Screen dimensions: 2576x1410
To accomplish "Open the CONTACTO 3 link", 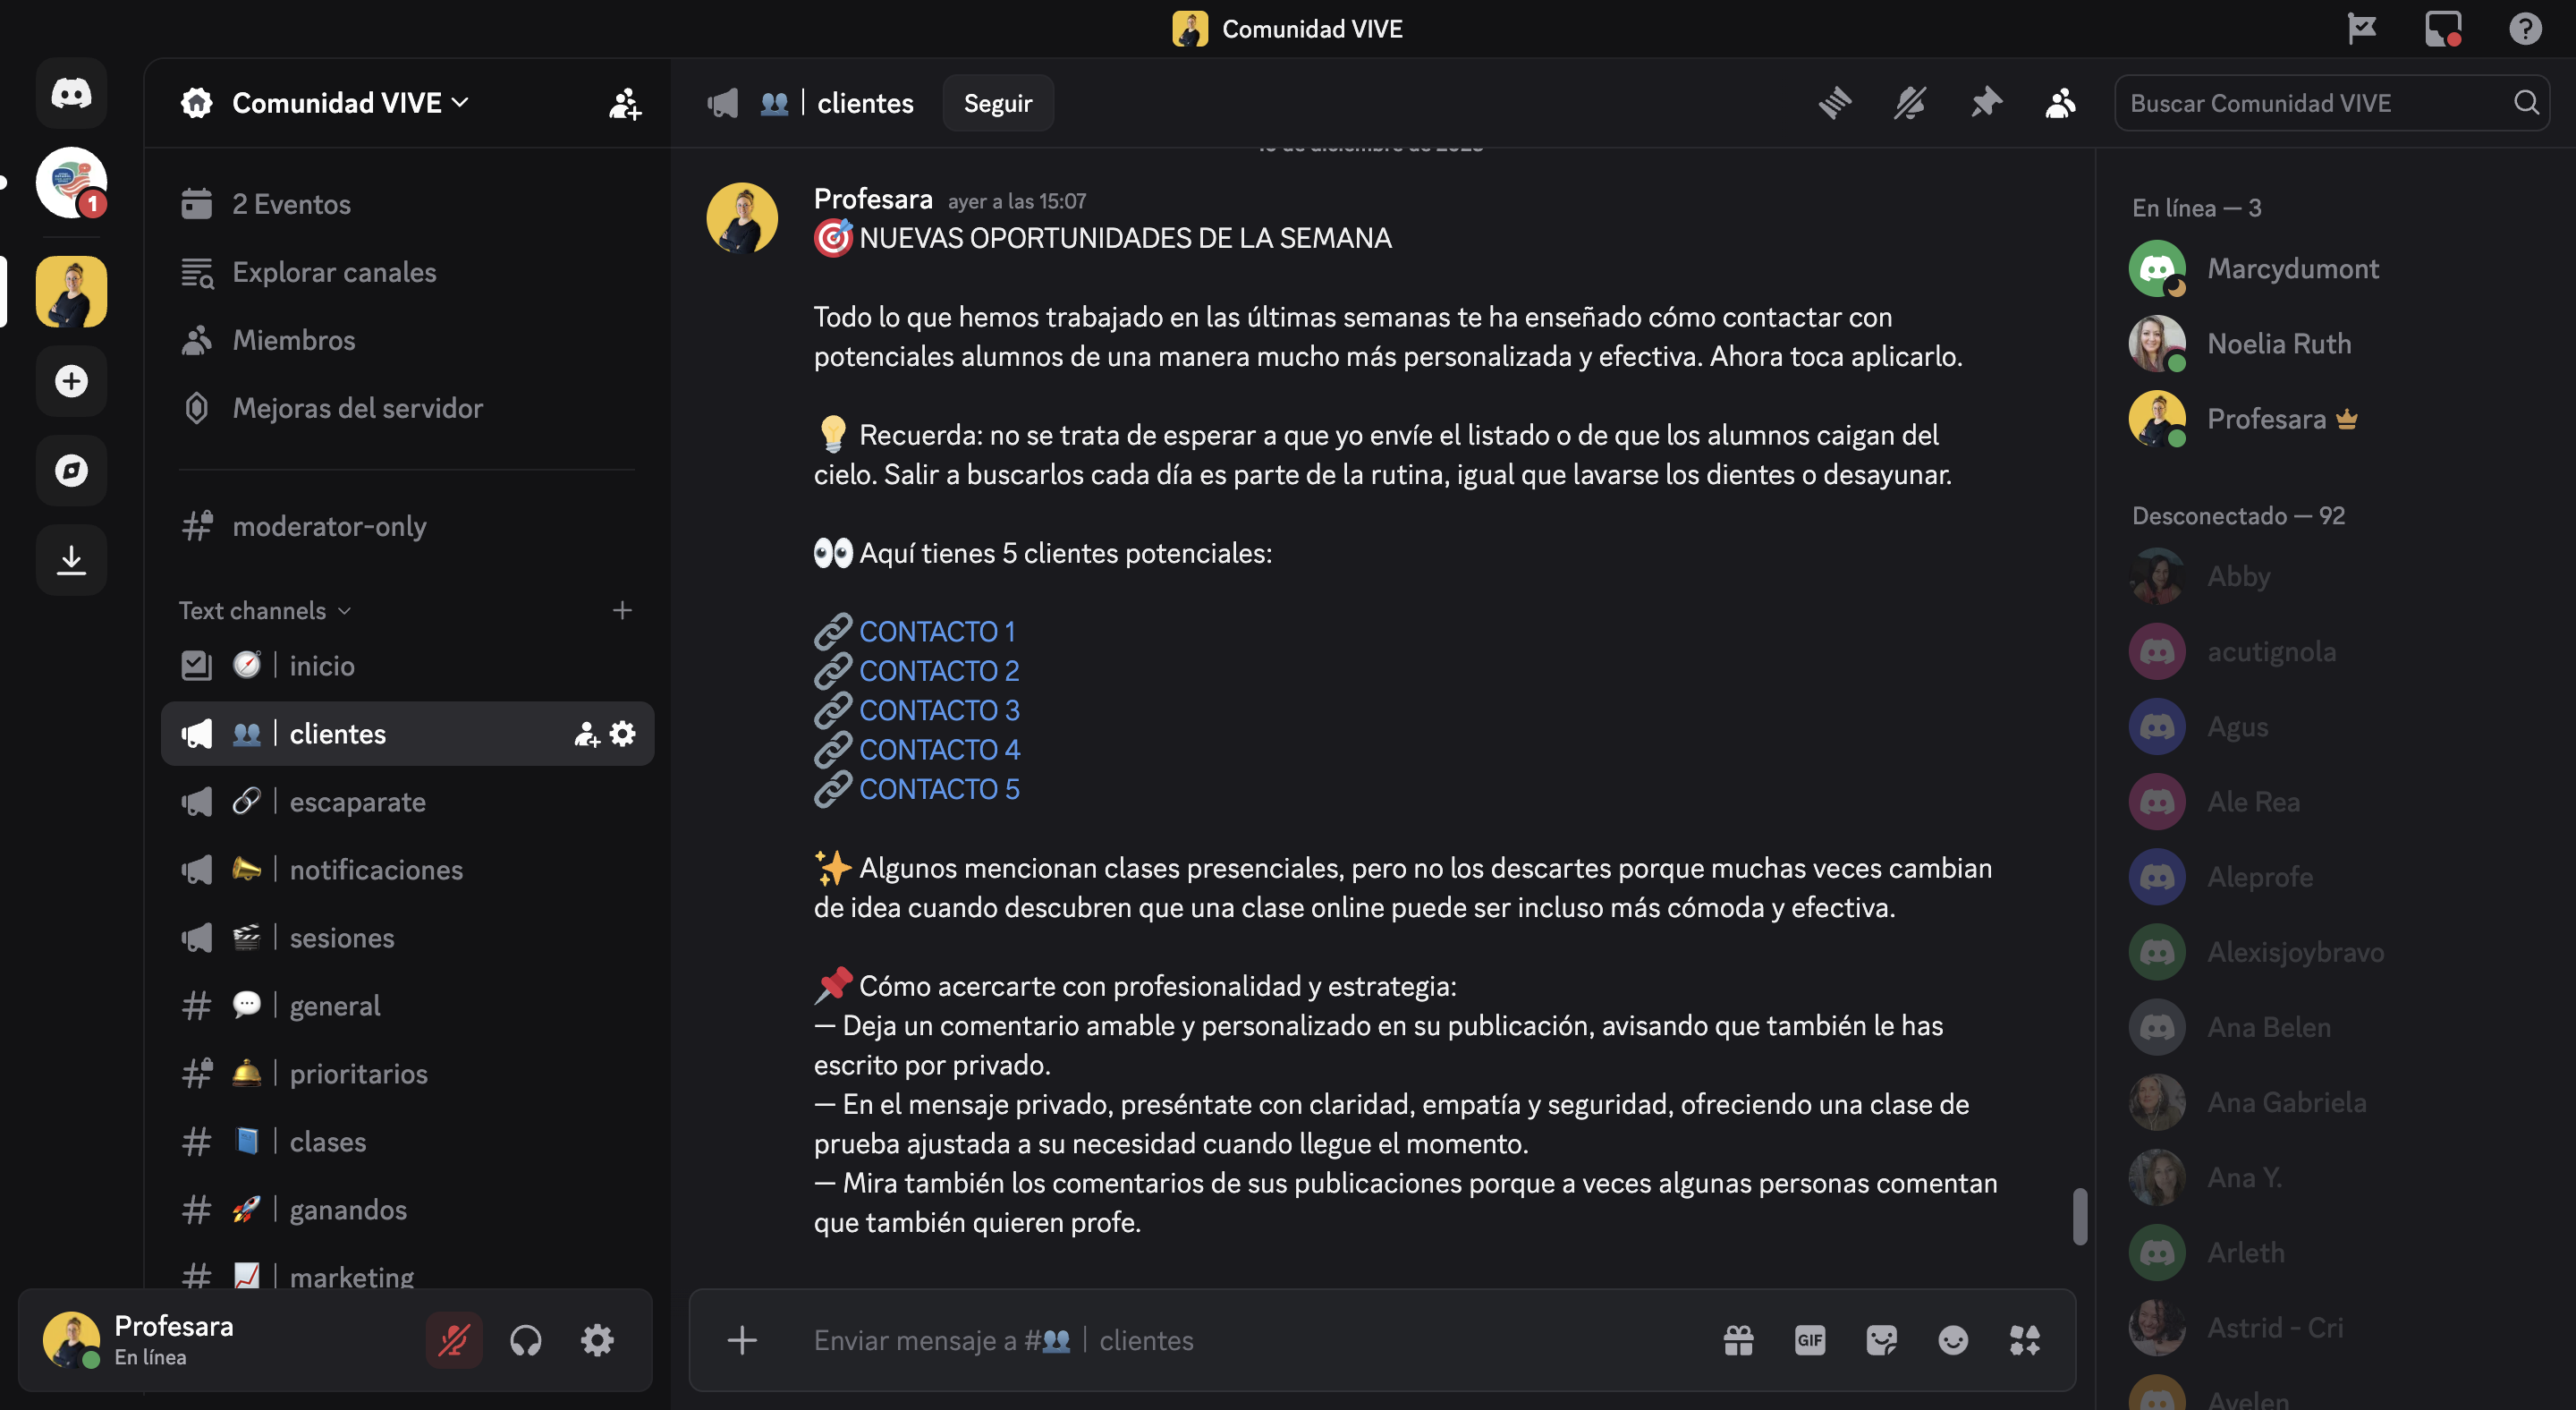I will click(x=938, y=710).
